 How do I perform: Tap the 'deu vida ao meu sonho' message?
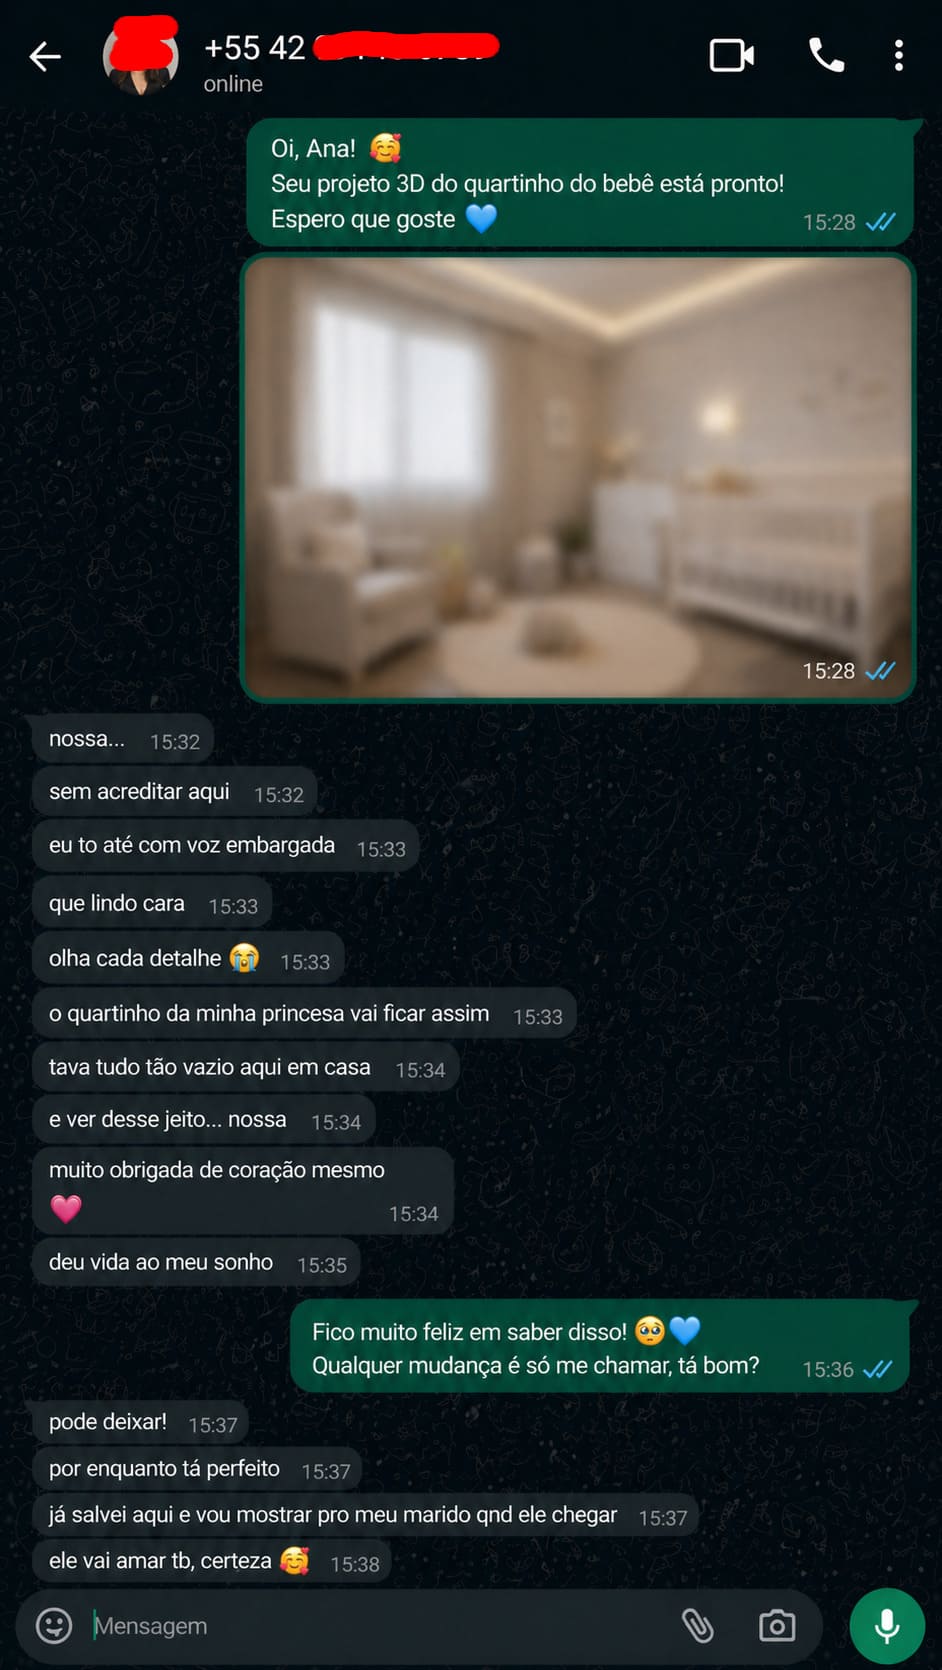pyautogui.click(x=196, y=1263)
